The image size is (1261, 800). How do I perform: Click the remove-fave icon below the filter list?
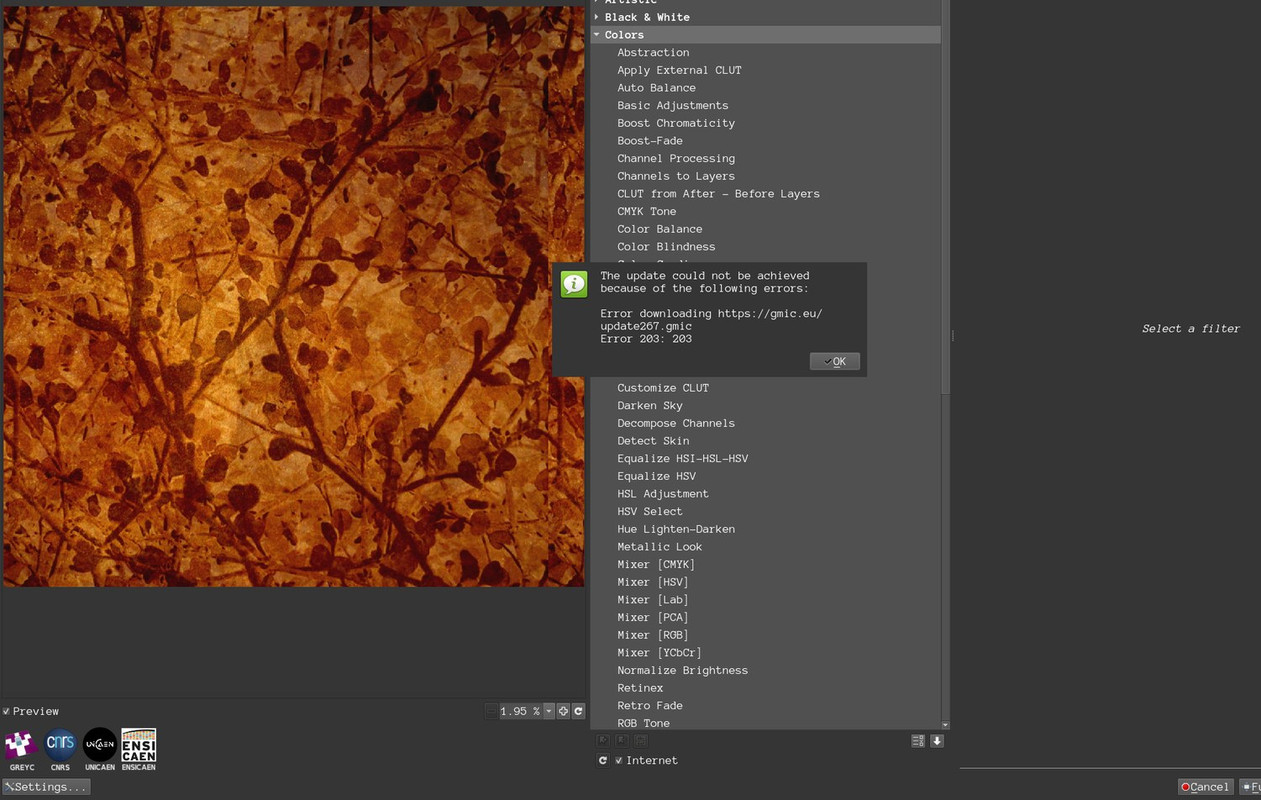[x=621, y=740]
